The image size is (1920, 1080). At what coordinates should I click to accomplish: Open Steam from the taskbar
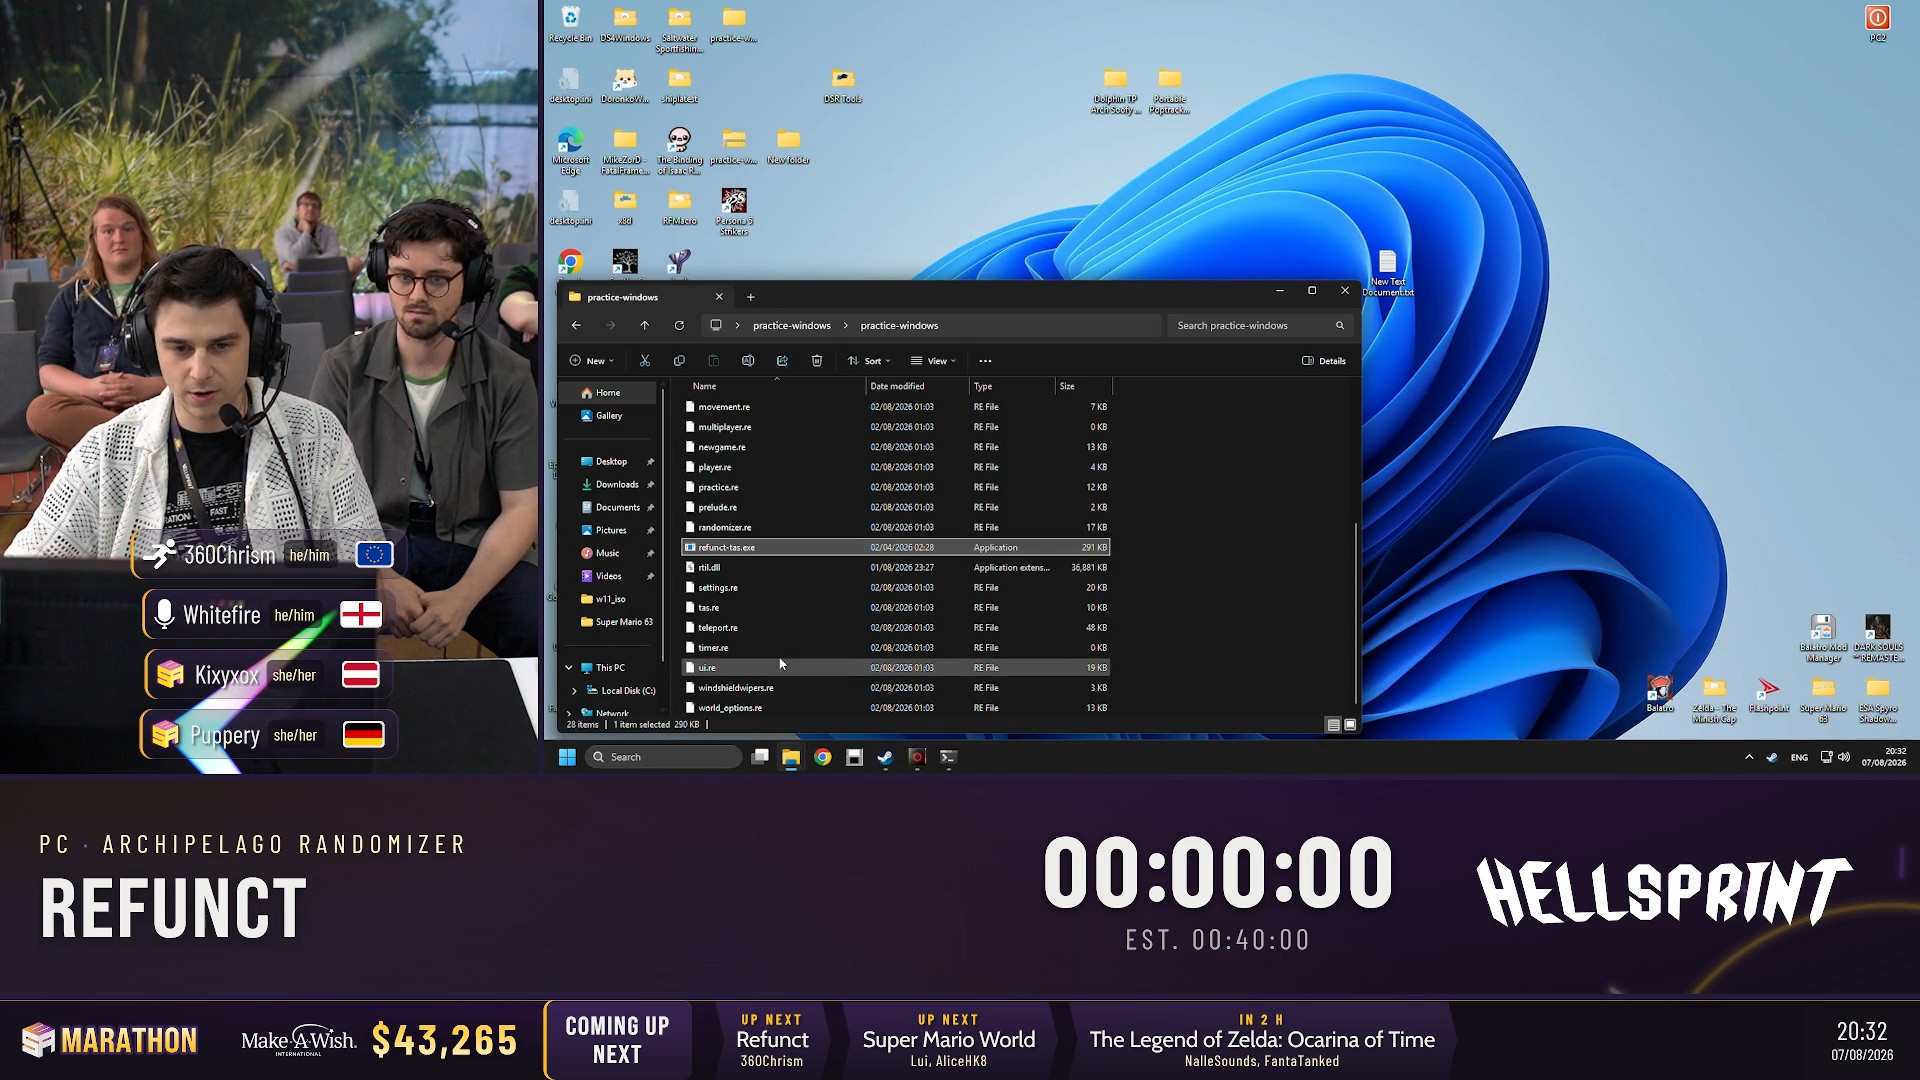click(x=885, y=757)
